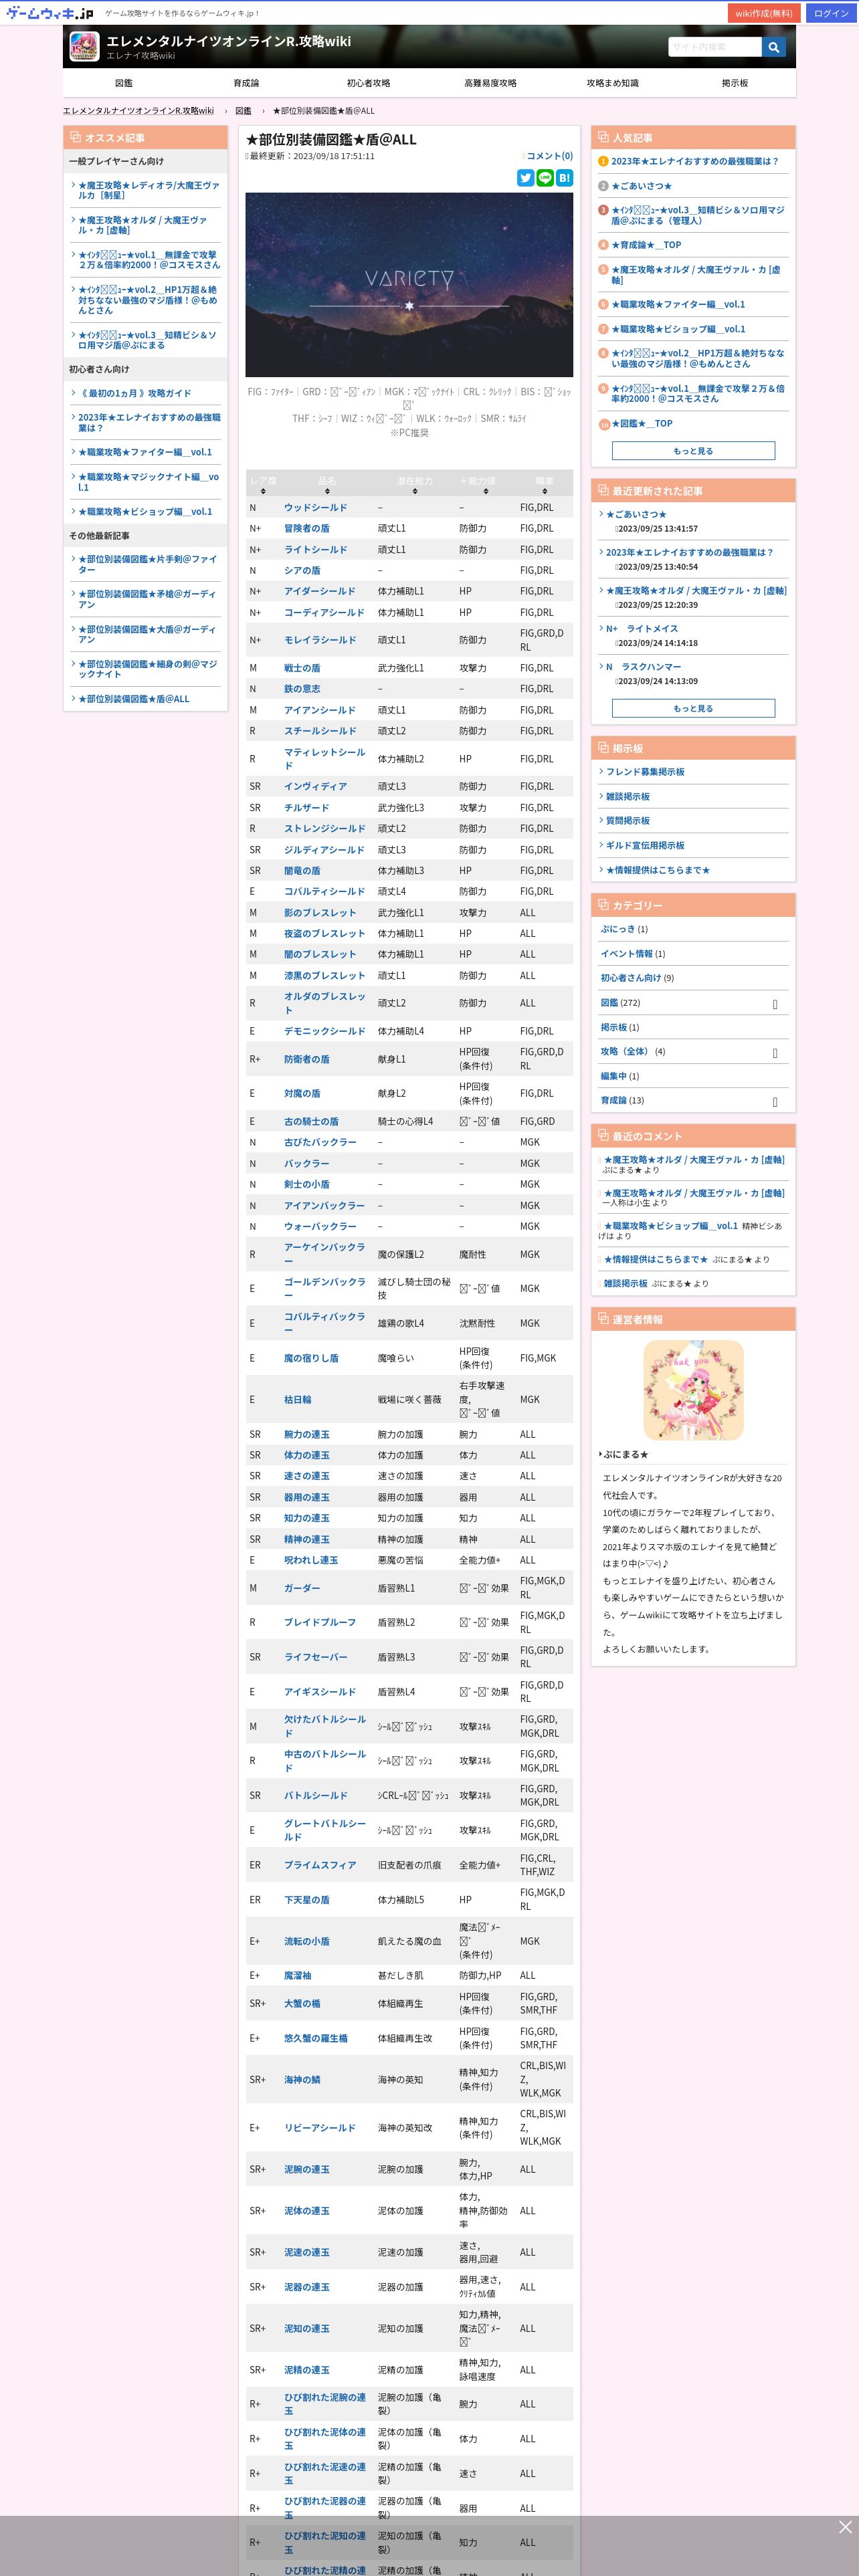Open フレンド募集掲示板 link
Viewport: 859px width, 2576px height.
pyautogui.click(x=645, y=772)
